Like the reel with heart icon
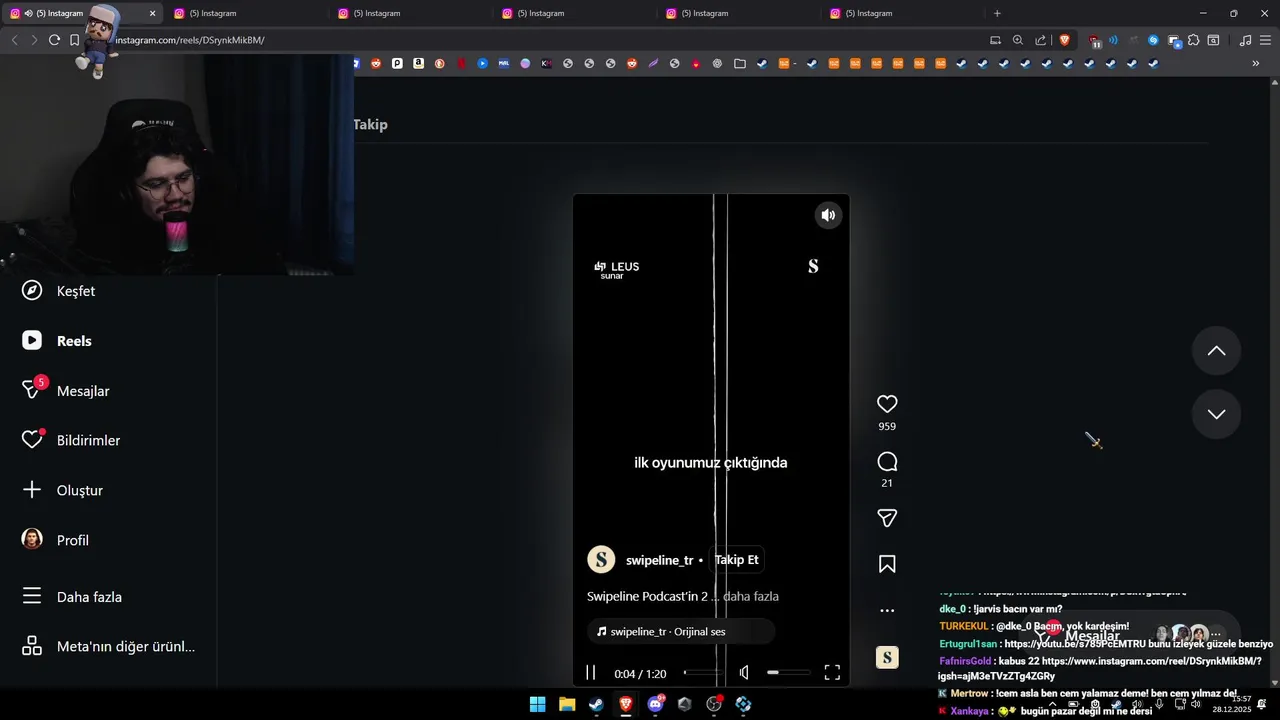Viewport: 1280px width, 720px height. tap(887, 404)
